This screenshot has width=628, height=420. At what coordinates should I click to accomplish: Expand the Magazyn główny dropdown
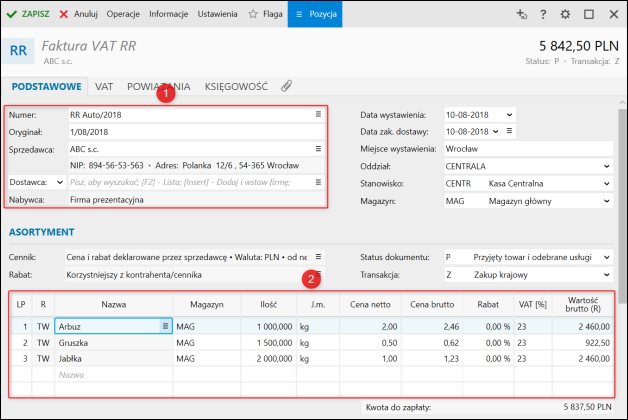coord(606,201)
